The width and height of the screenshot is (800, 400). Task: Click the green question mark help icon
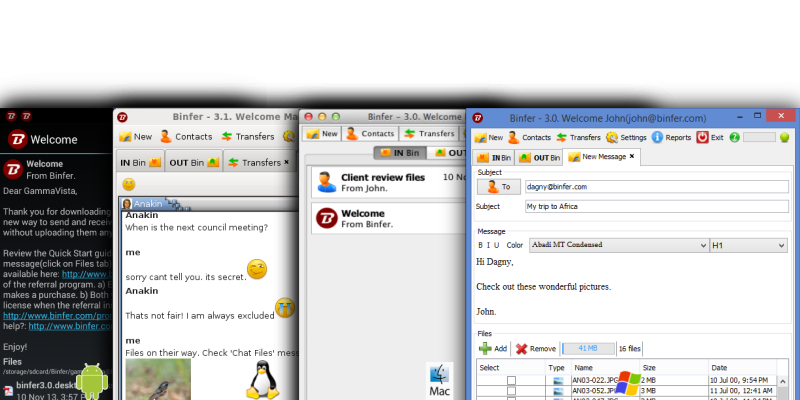[x=734, y=137]
